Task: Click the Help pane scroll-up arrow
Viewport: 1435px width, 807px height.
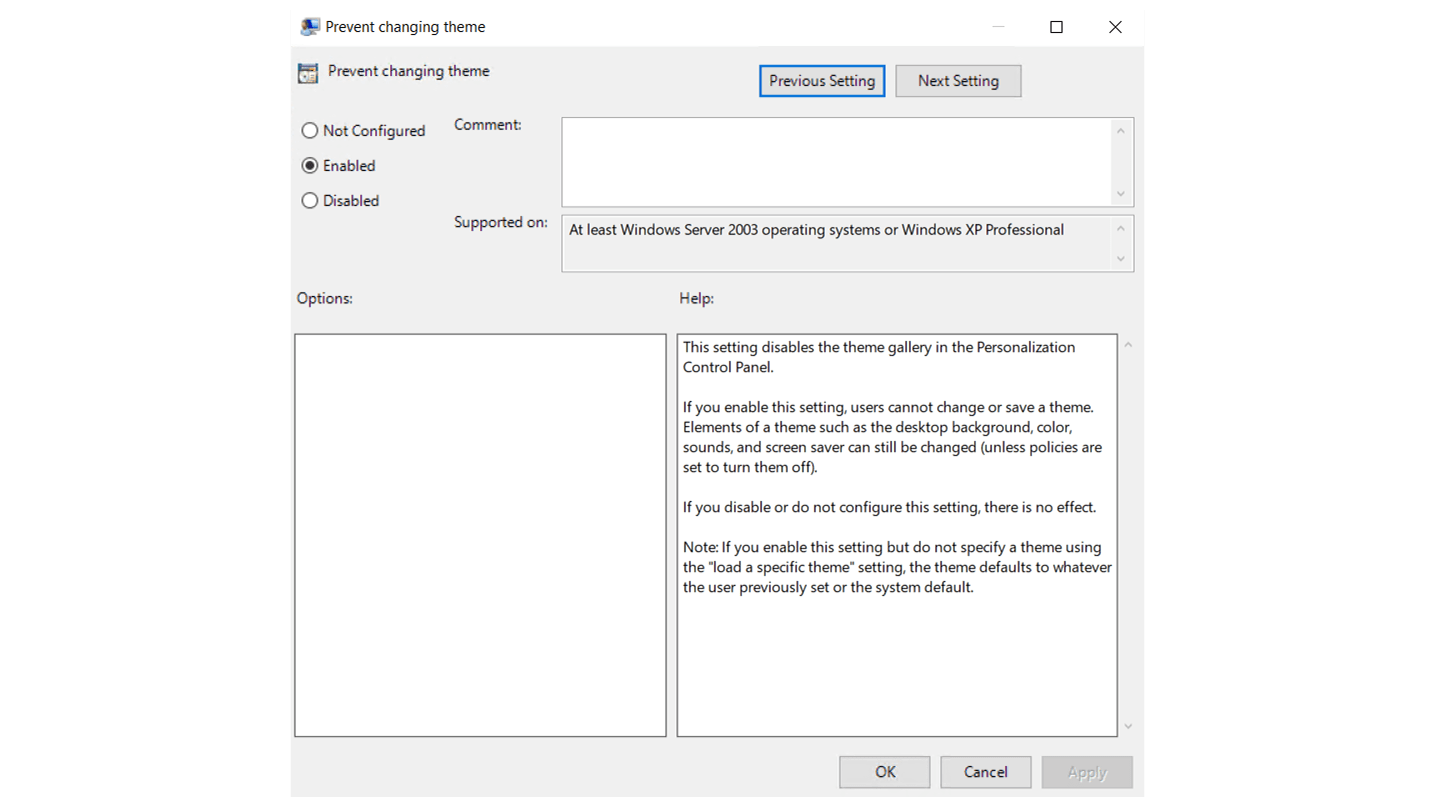Action: 1128,342
